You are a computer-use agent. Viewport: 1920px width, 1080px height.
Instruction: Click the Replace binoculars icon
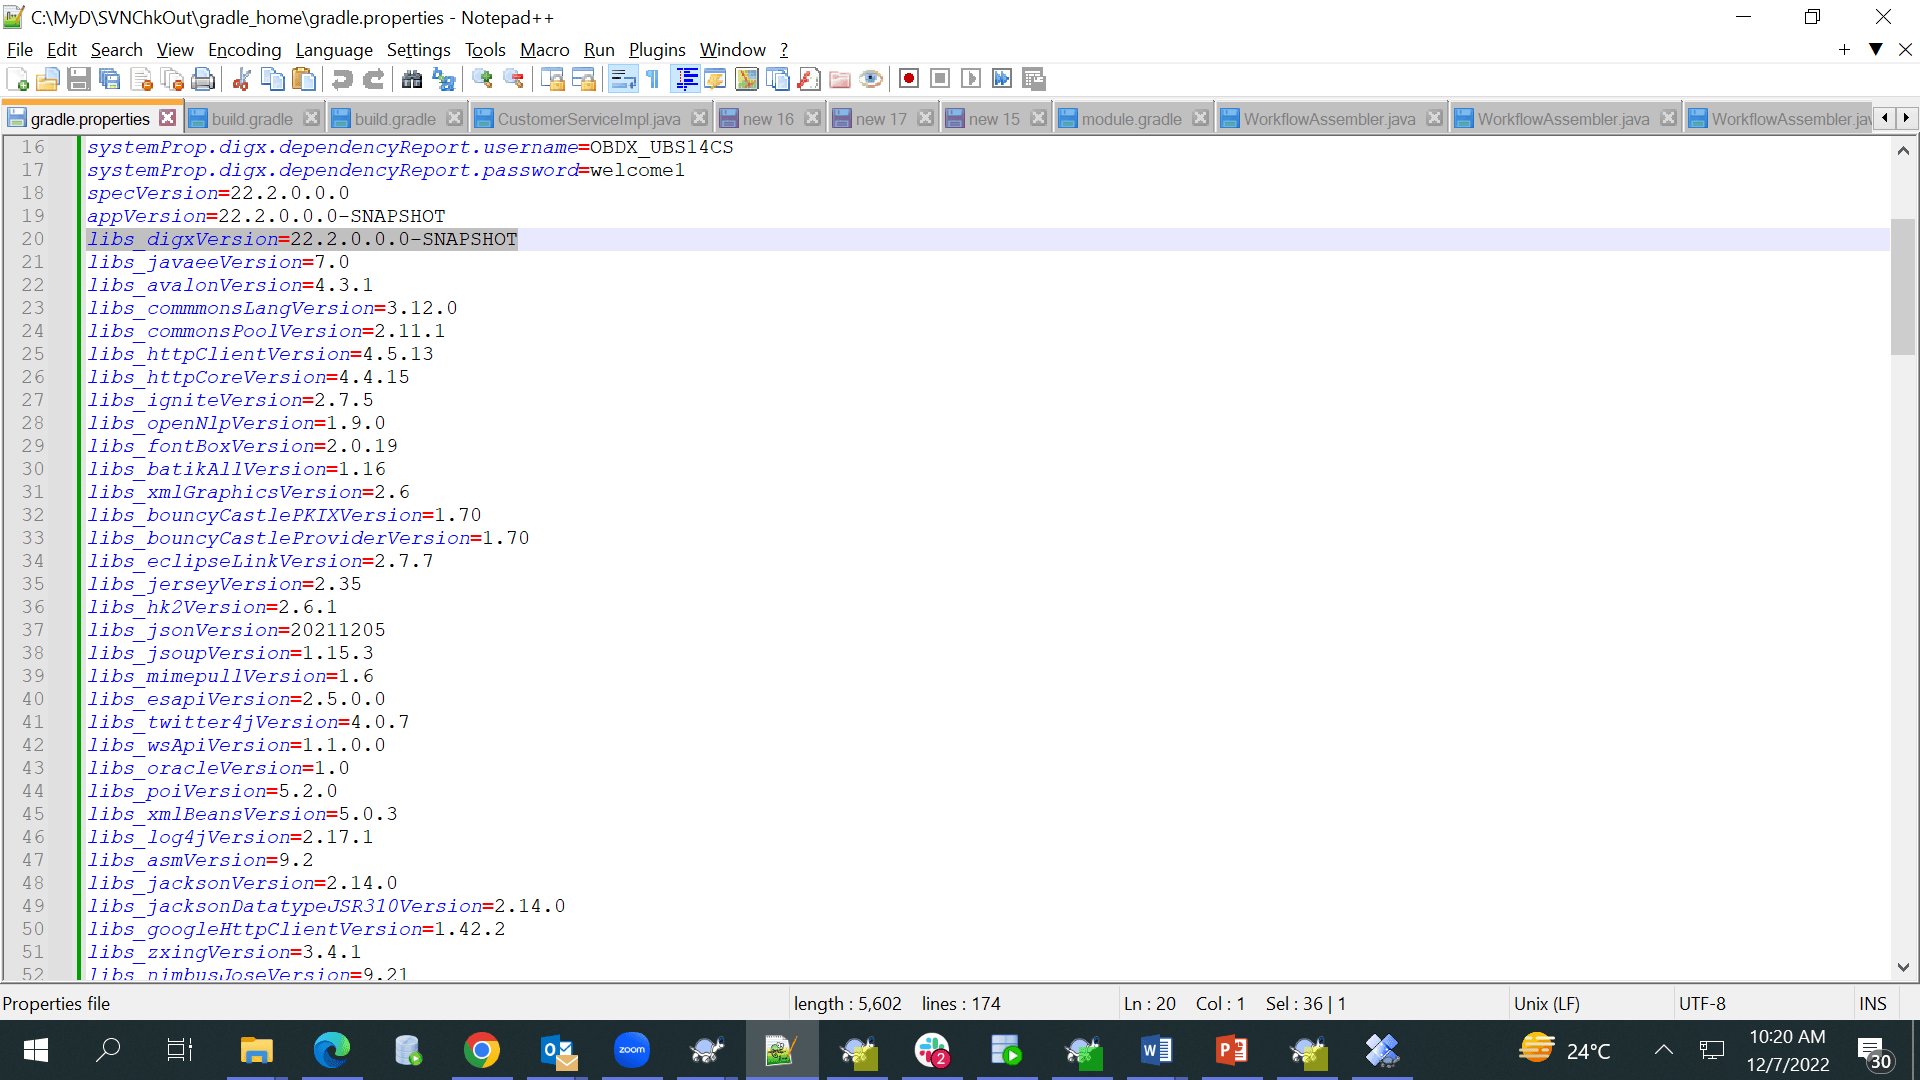443,79
